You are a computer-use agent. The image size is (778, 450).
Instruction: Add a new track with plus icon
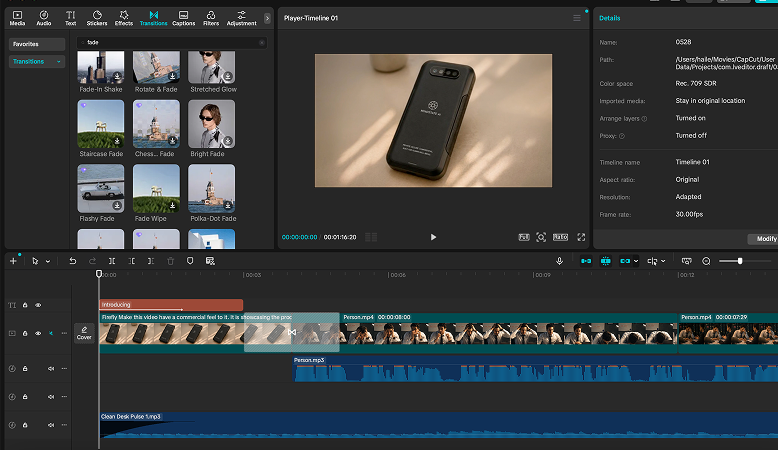click(13, 261)
